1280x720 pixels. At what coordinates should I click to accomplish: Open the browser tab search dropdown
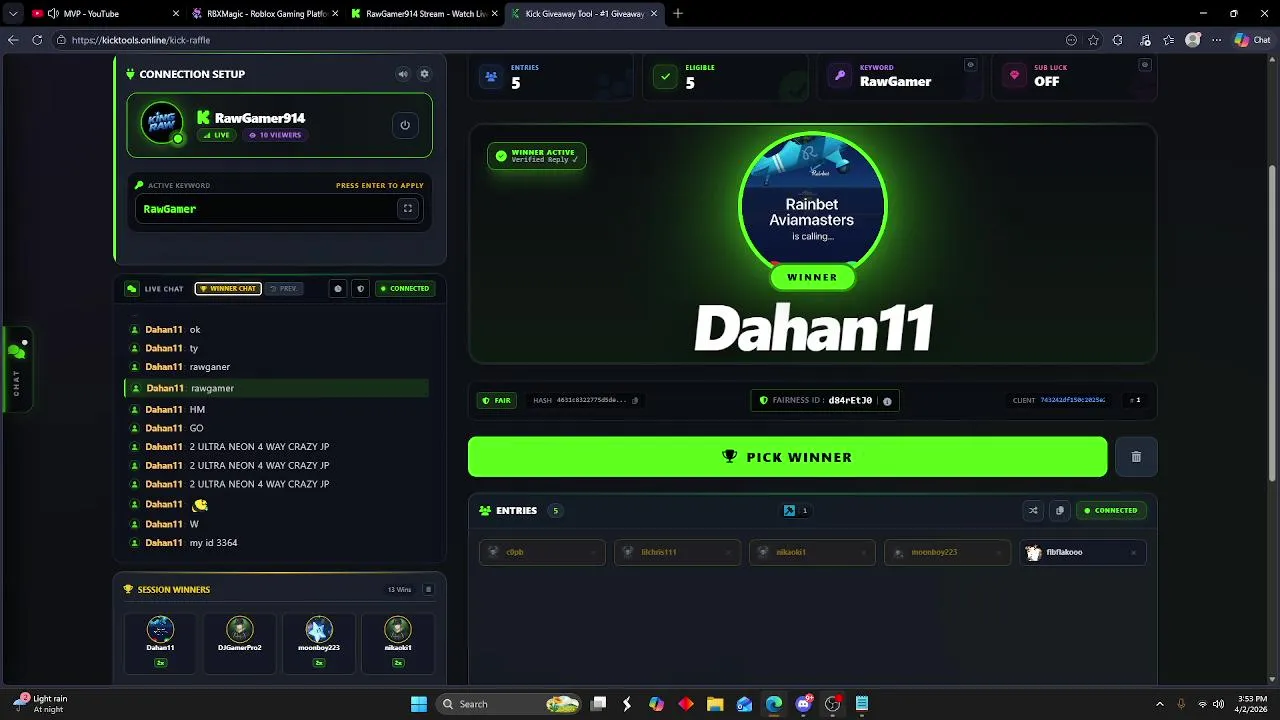tap(13, 14)
